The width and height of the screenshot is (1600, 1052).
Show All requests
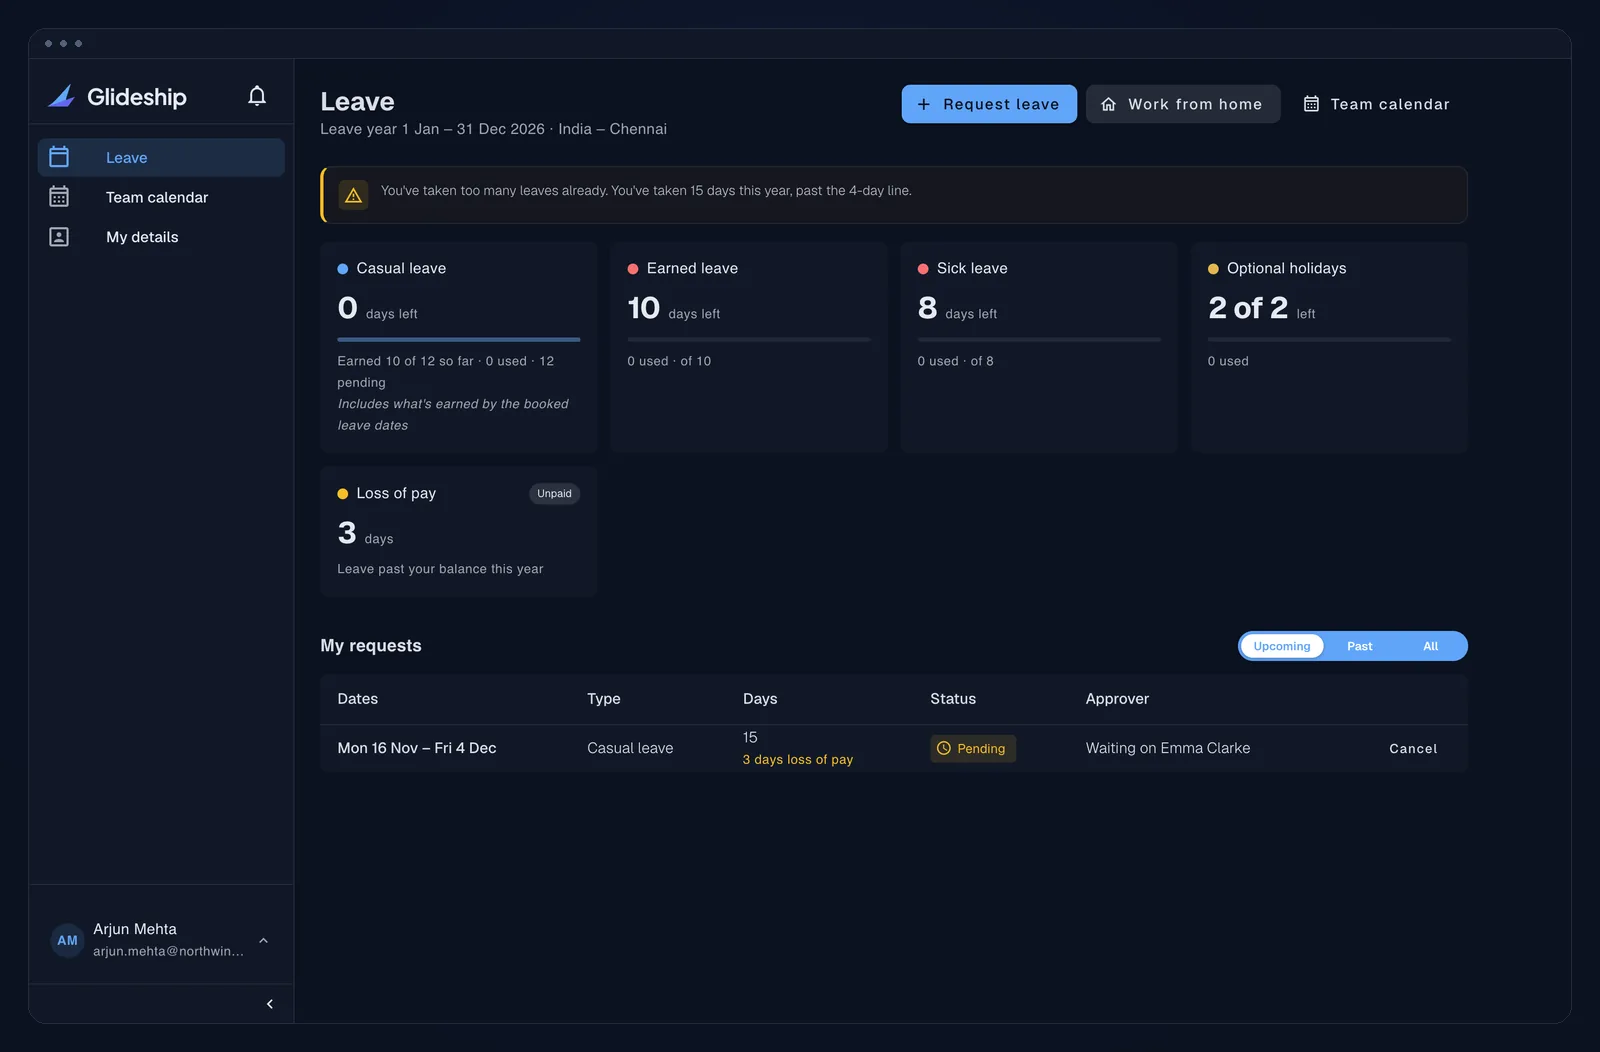[1431, 646]
